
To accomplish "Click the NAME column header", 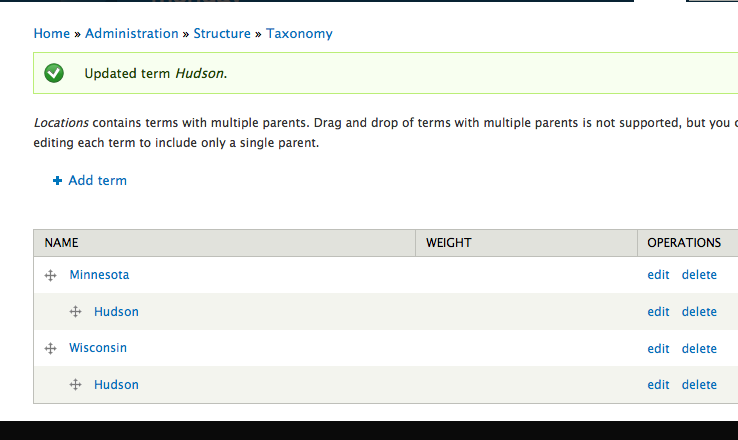I will tap(61, 243).
